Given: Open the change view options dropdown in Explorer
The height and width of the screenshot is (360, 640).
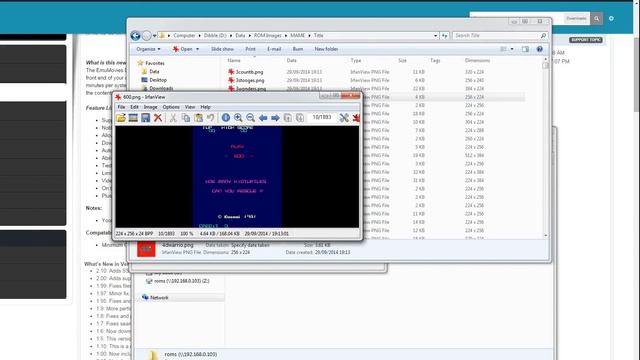Looking at the screenshot, I should click(512, 49).
